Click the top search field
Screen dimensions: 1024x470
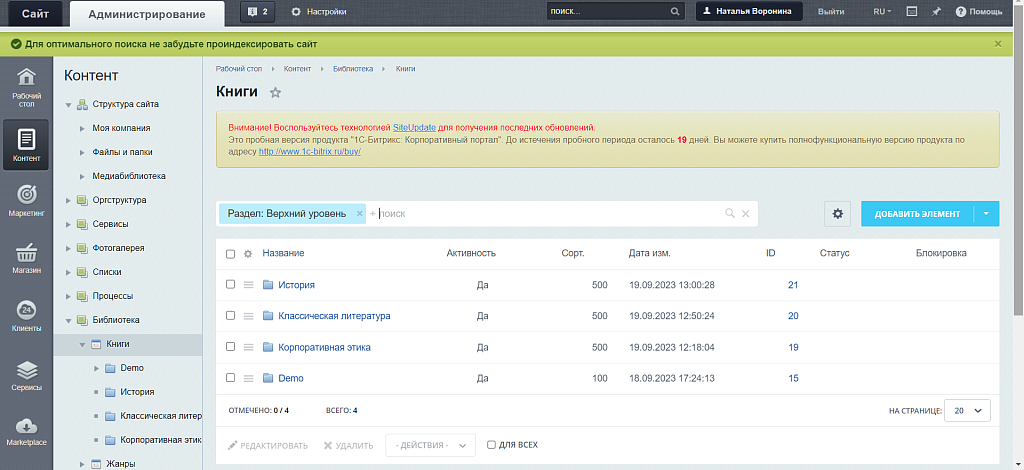(x=608, y=12)
